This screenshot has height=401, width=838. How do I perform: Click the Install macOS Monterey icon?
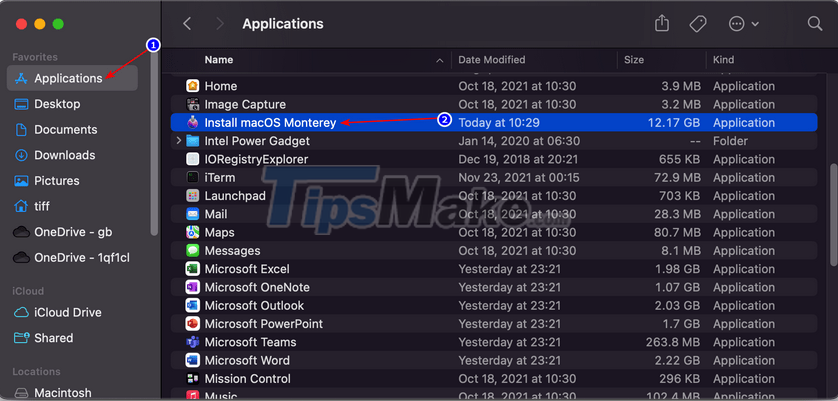192,122
